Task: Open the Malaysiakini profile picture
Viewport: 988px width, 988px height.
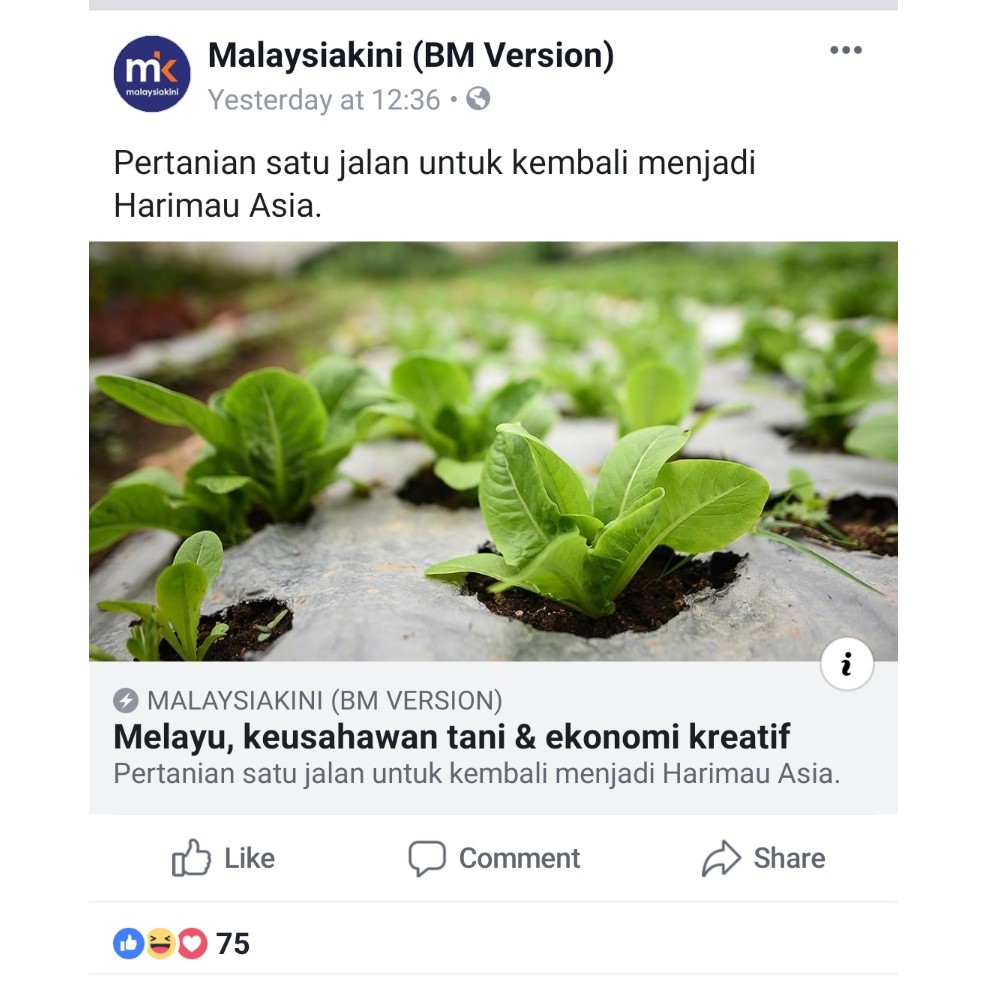Action: point(152,74)
